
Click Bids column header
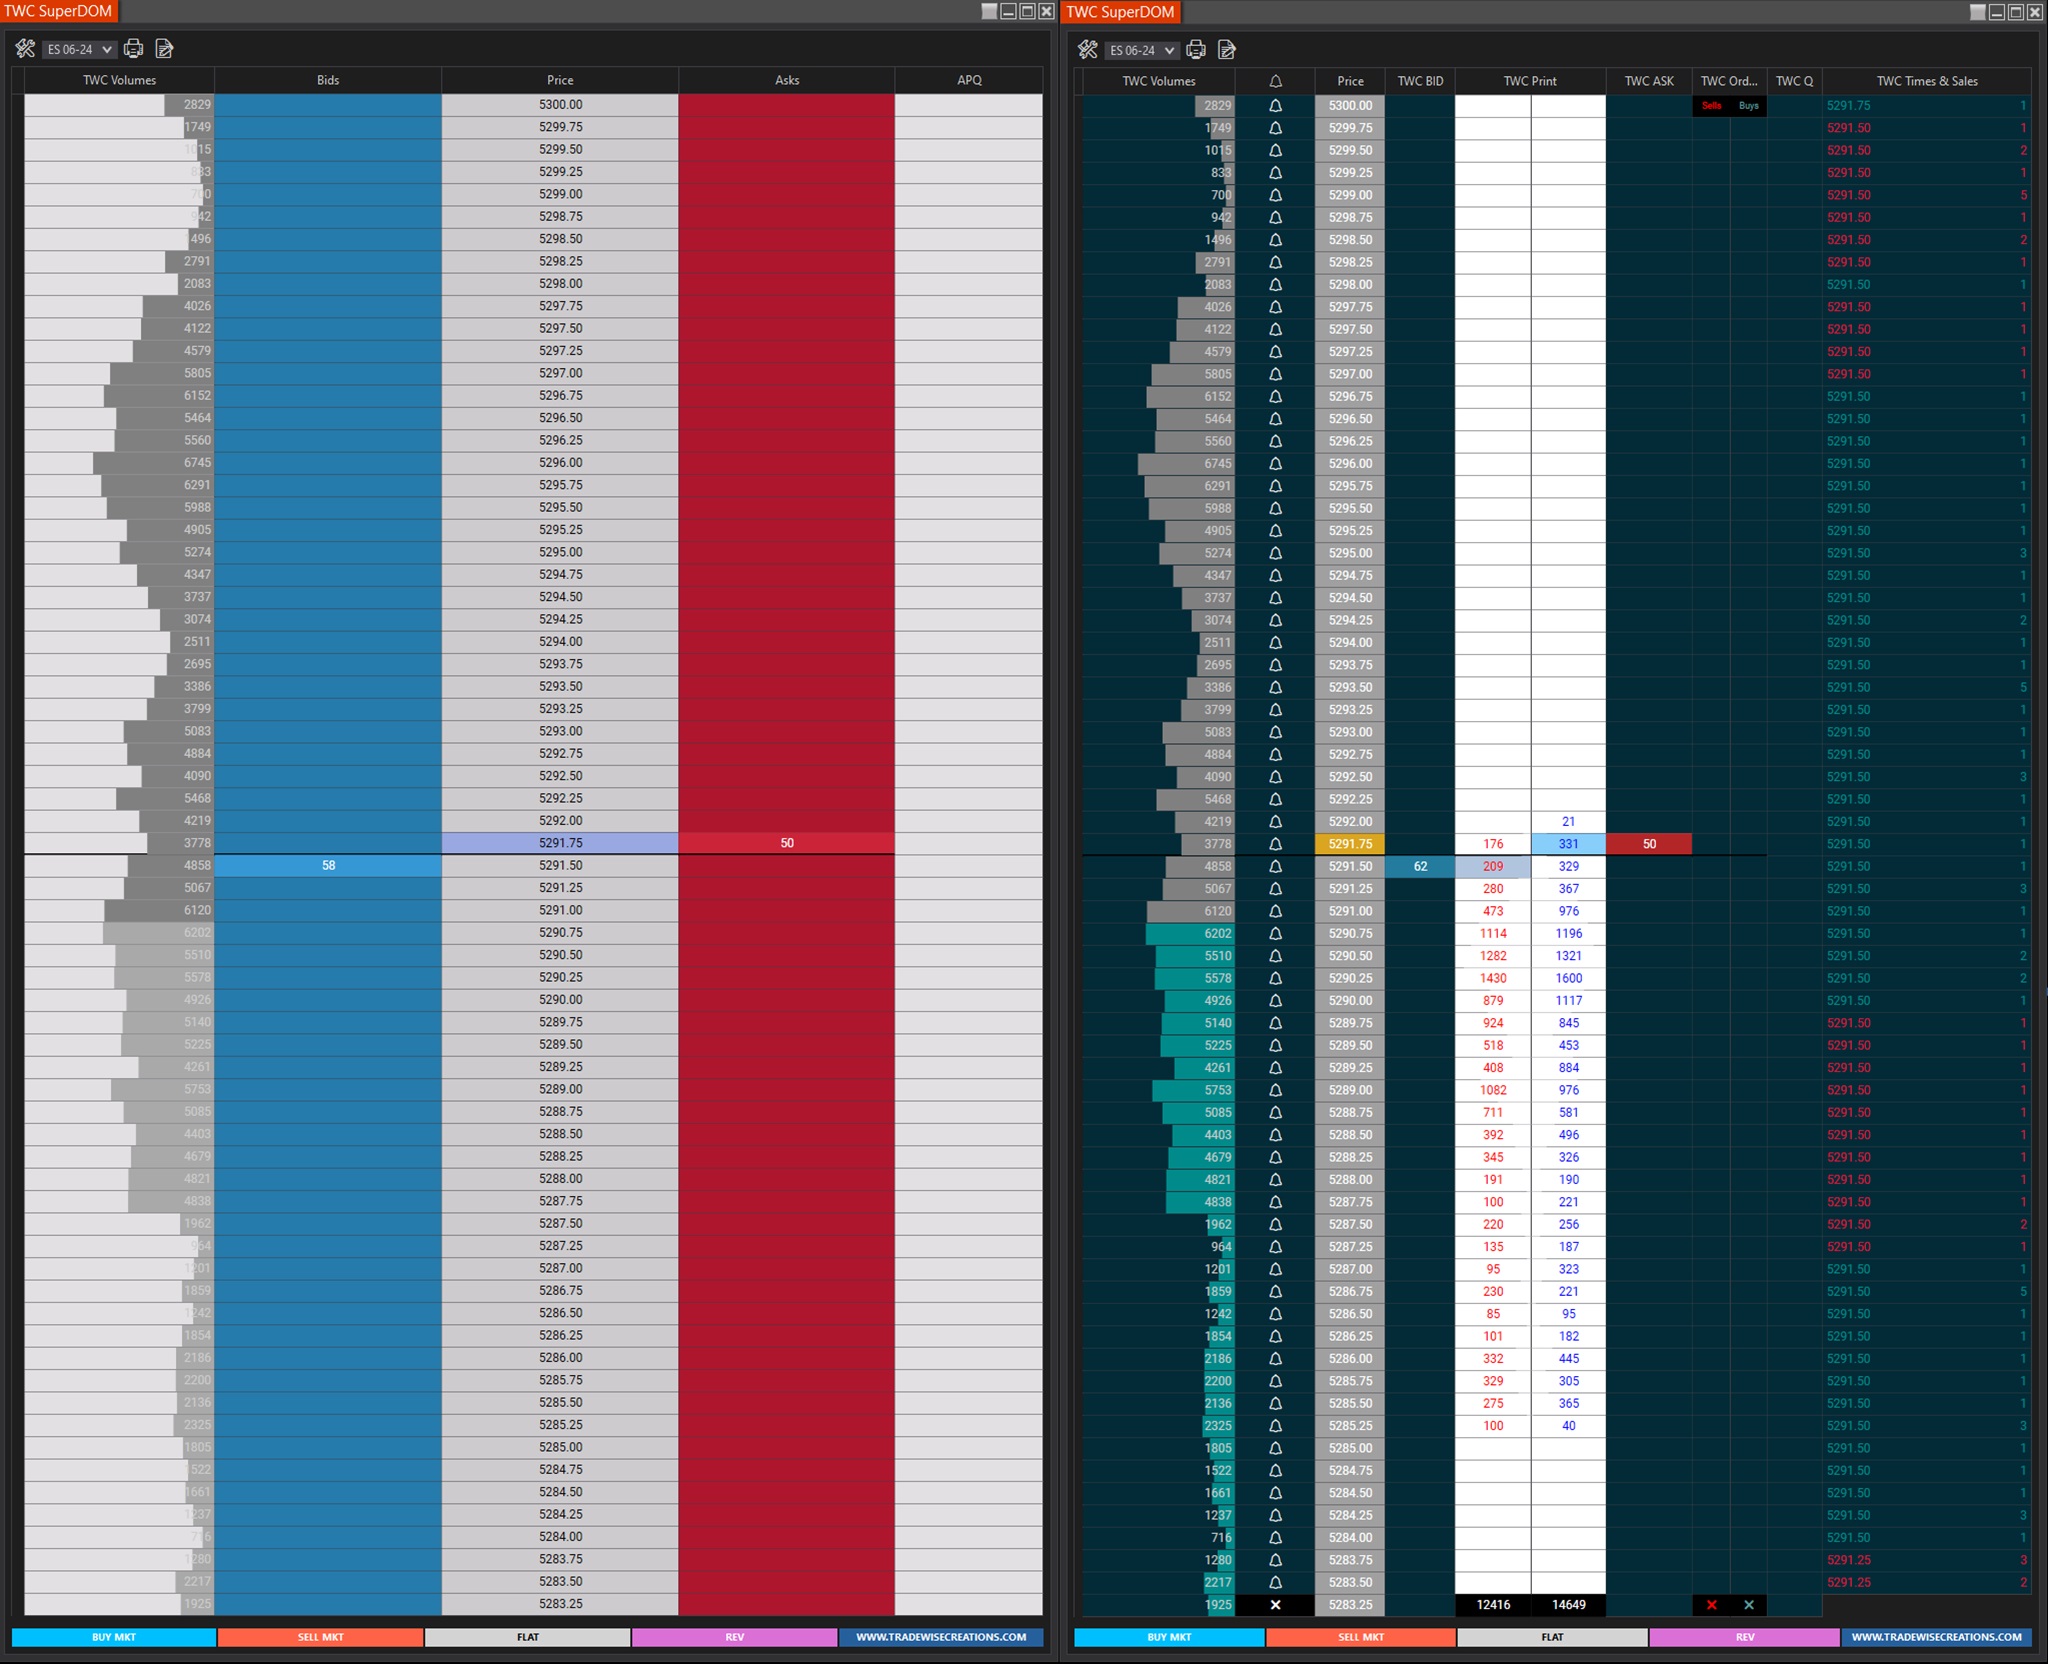[x=328, y=80]
